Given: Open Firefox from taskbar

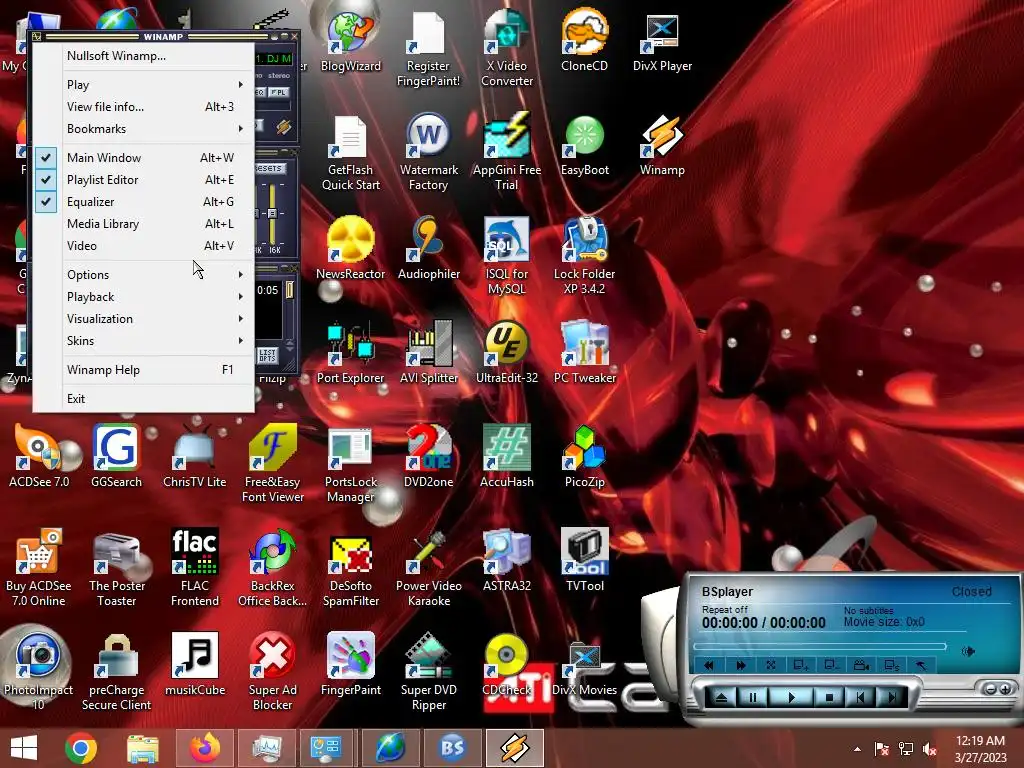Looking at the screenshot, I should tap(204, 748).
